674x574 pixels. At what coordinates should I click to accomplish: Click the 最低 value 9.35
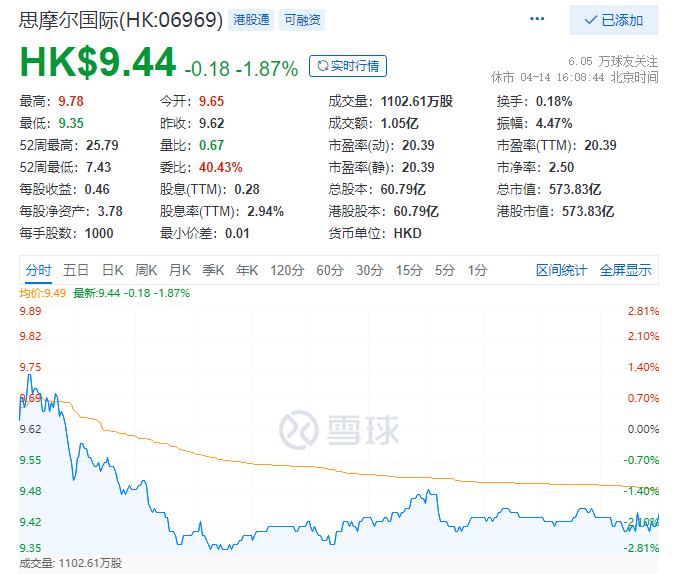coord(71,123)
